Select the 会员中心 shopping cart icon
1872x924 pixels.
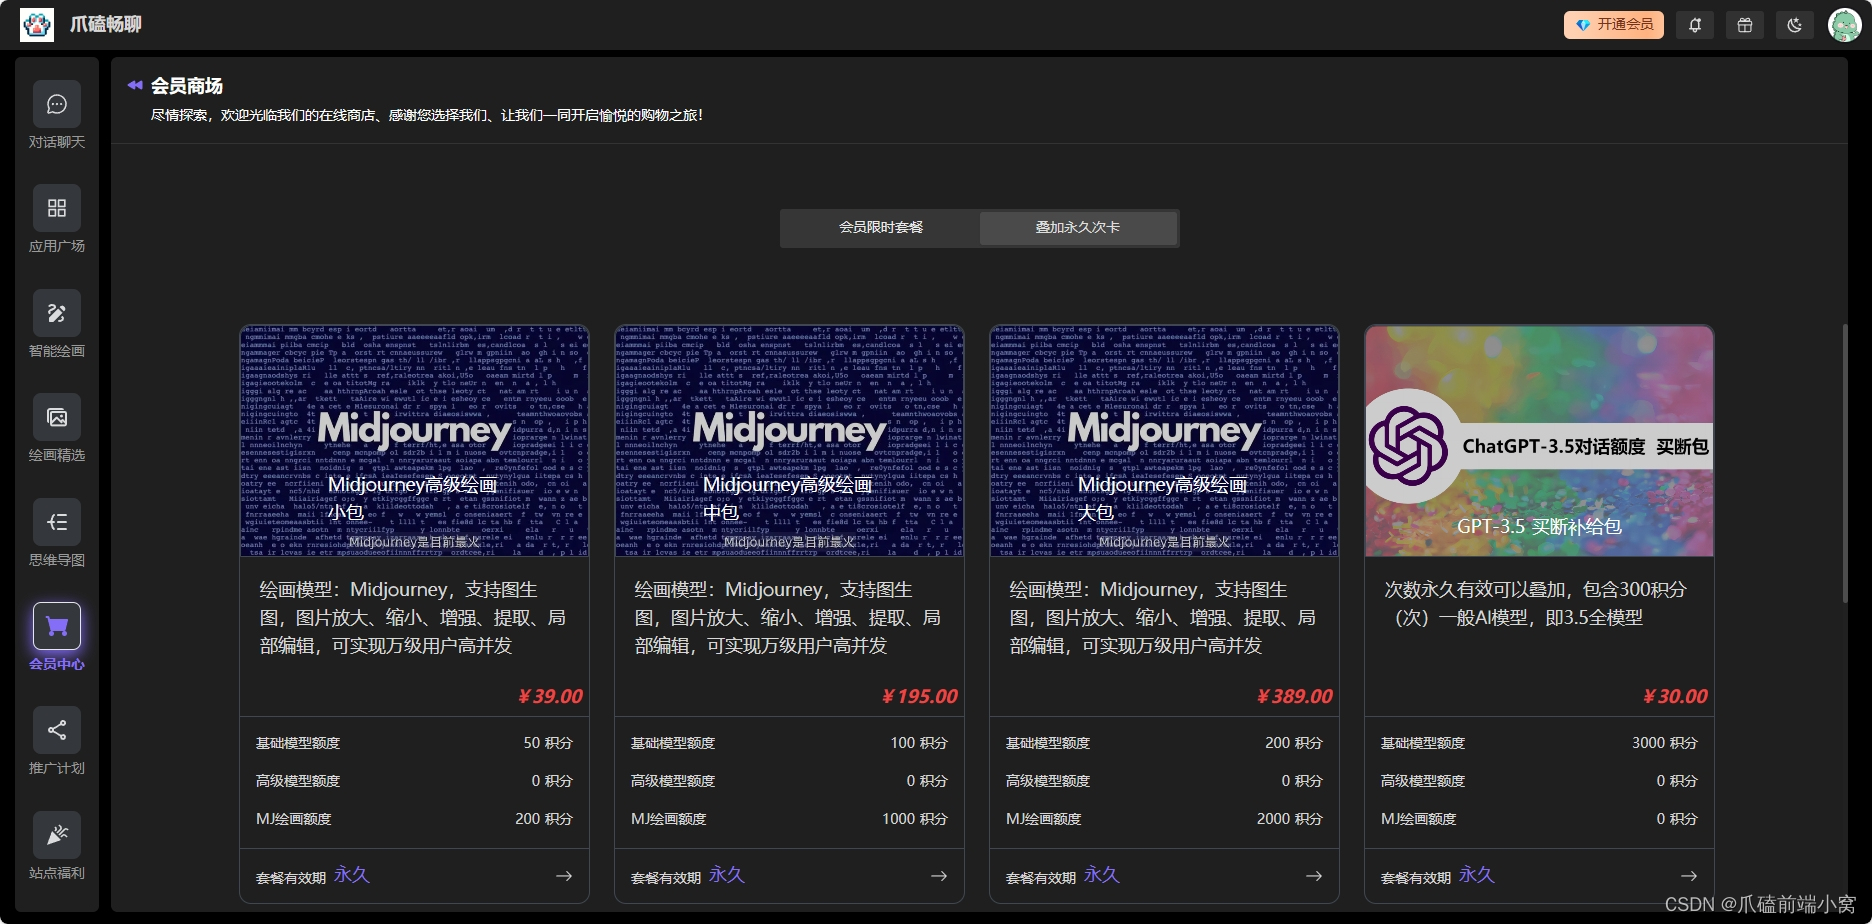click(57, 626)
